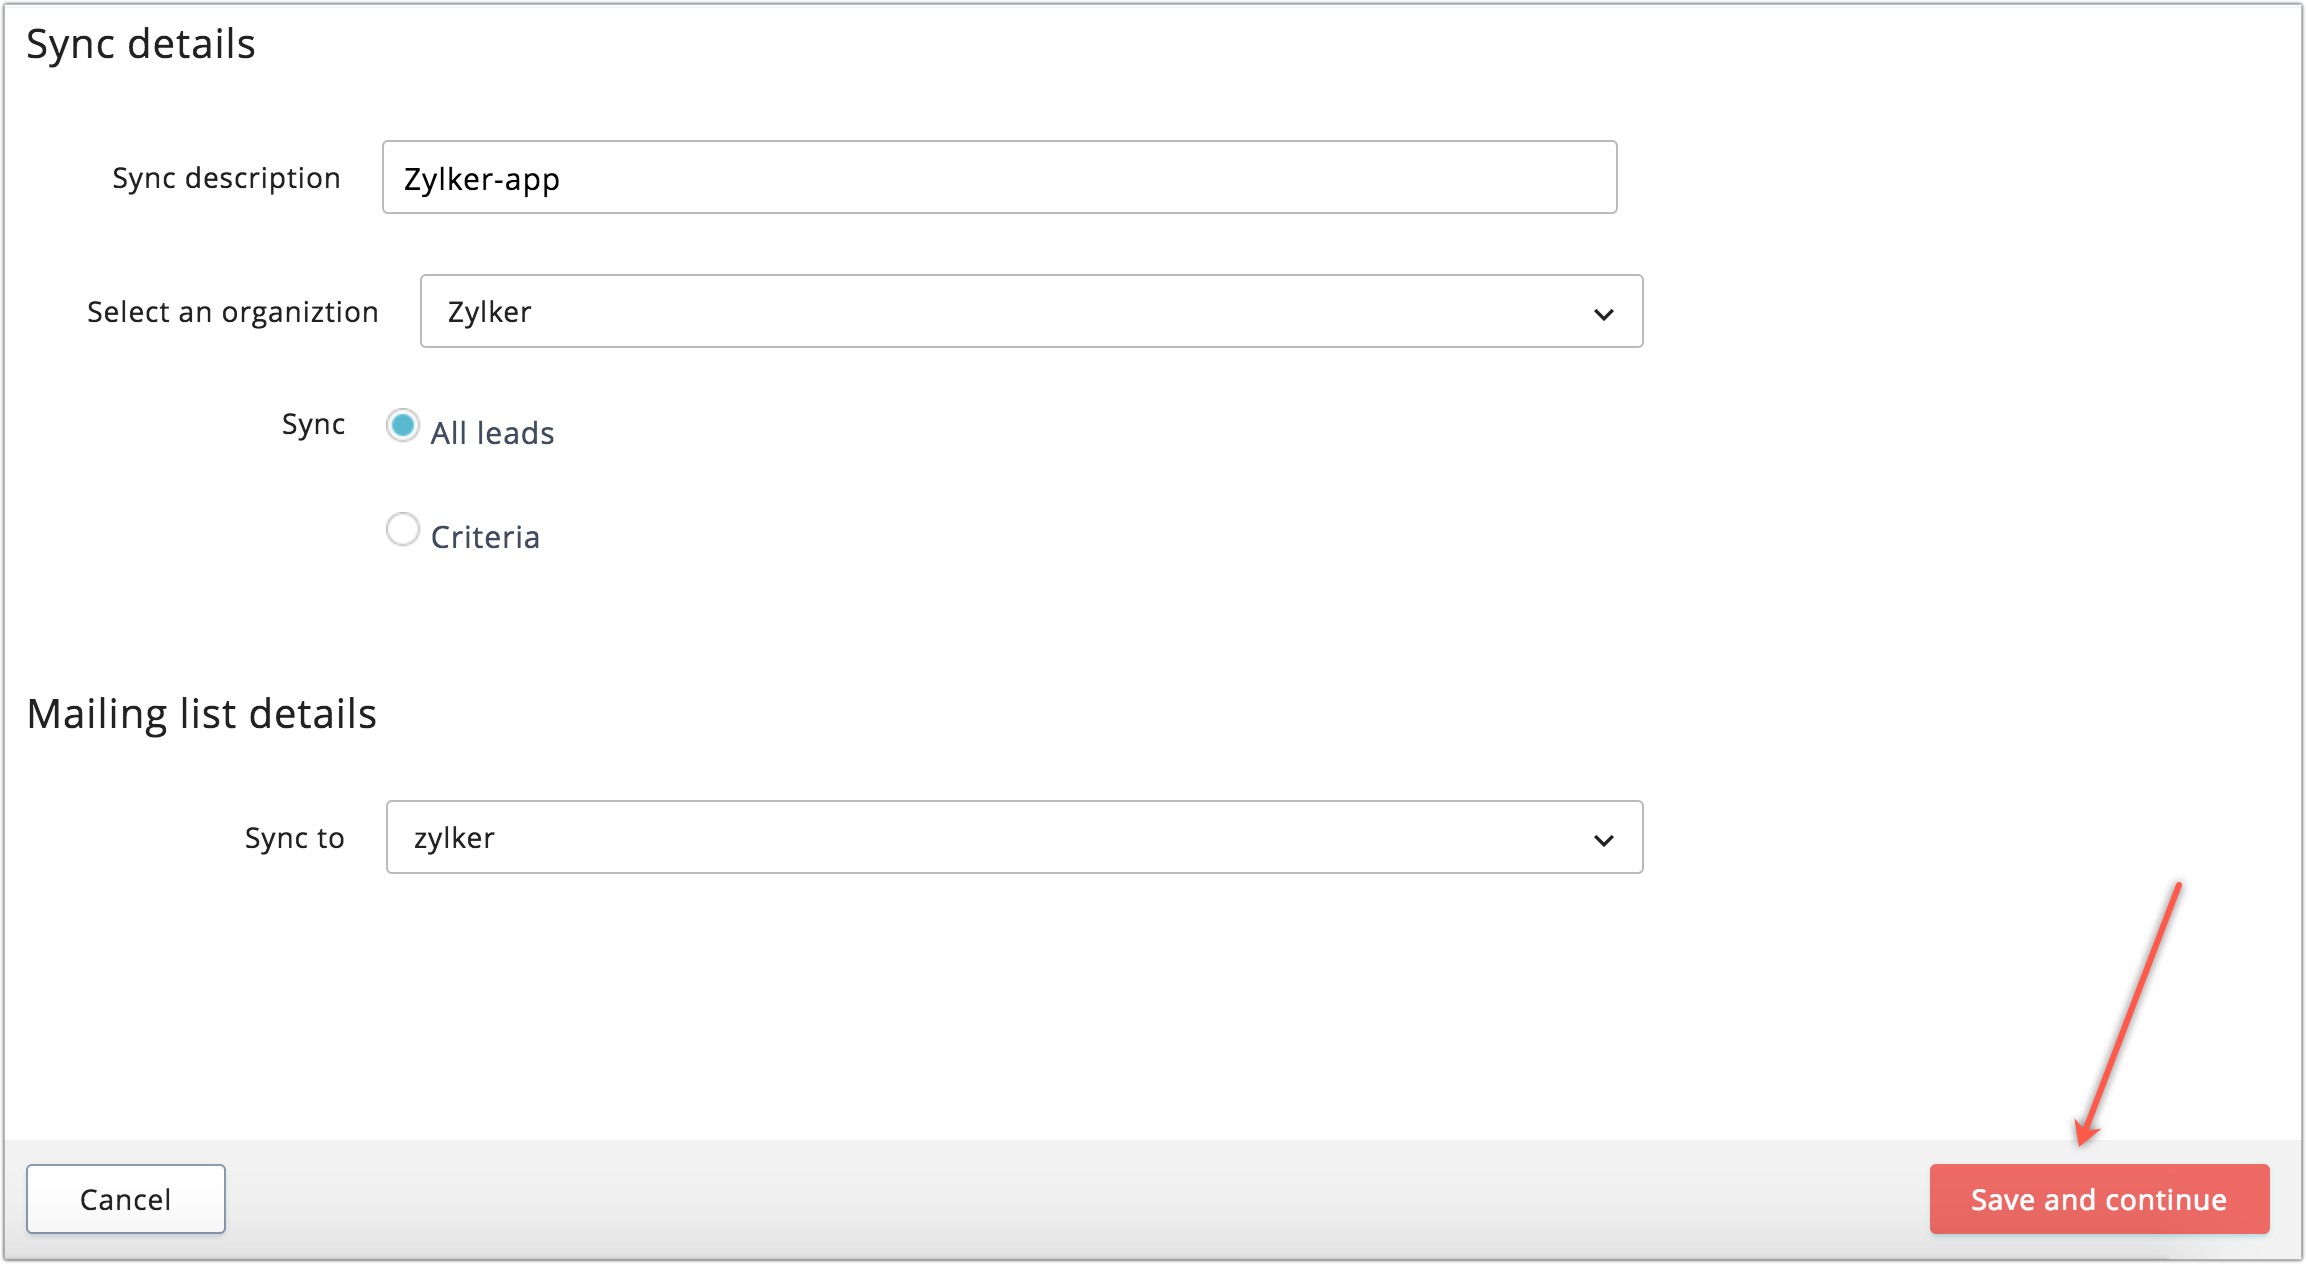Open the Sync to mailing list dropdown
Image resolution: width=2306 pixels, height=1264 pixels.
click(x=1013, y=838)
